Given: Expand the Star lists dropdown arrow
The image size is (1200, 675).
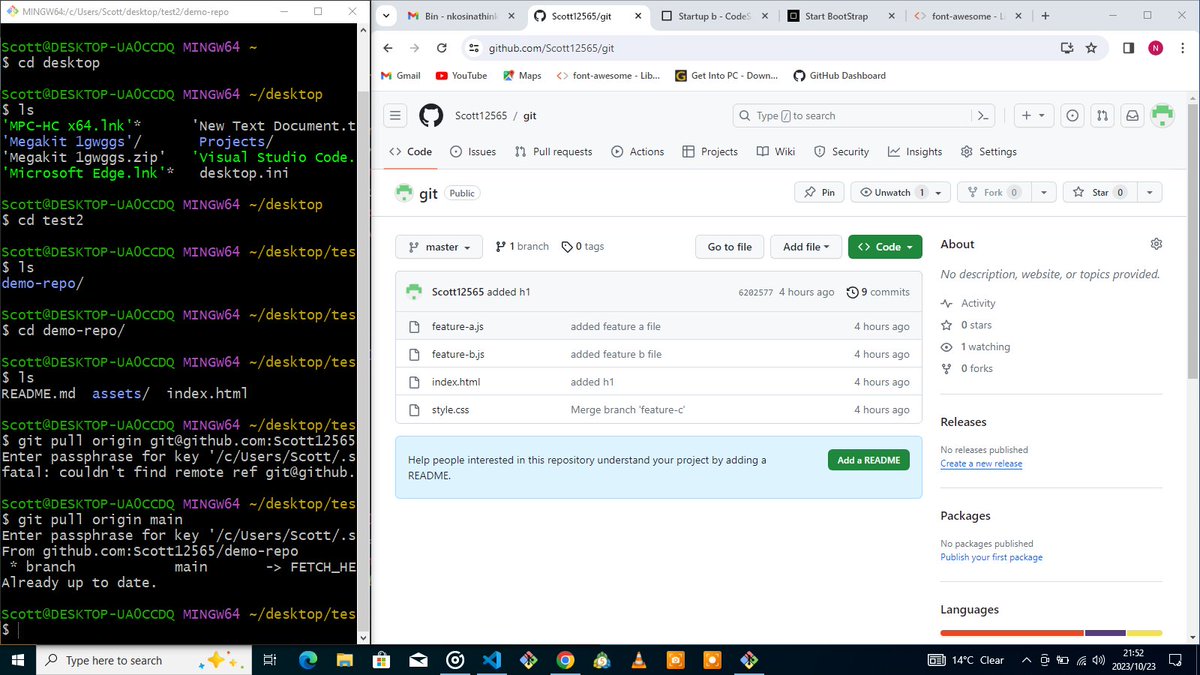Looking at the screenshot, I should (1149, 192).
